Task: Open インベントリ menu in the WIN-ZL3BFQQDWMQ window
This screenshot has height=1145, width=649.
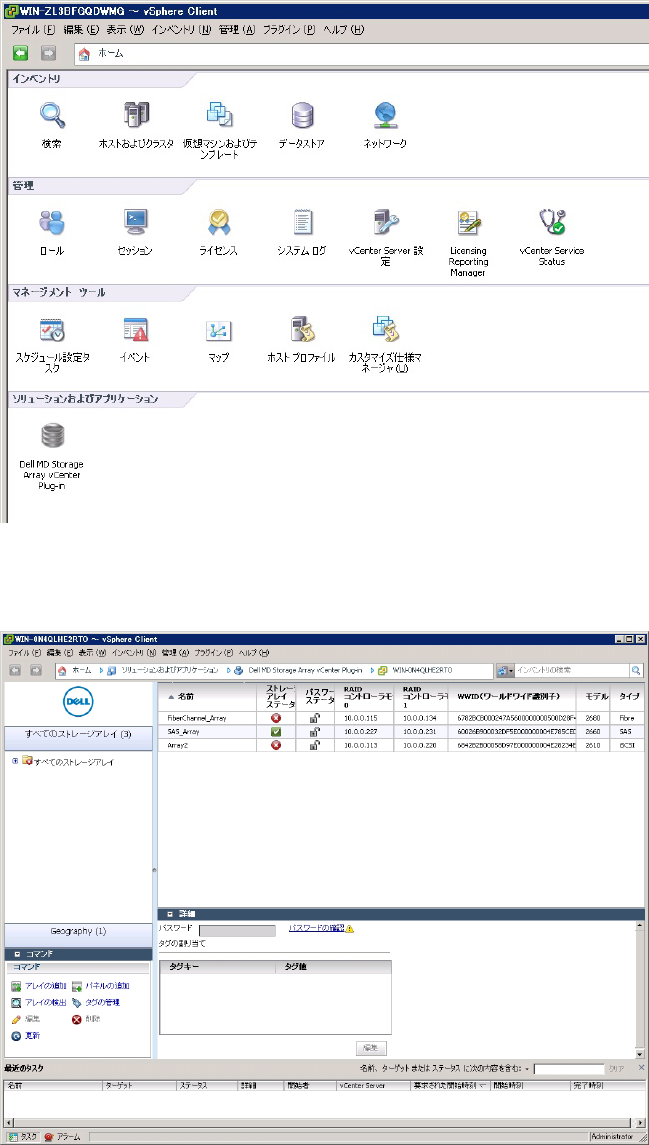Action: [x=181, y=31]
